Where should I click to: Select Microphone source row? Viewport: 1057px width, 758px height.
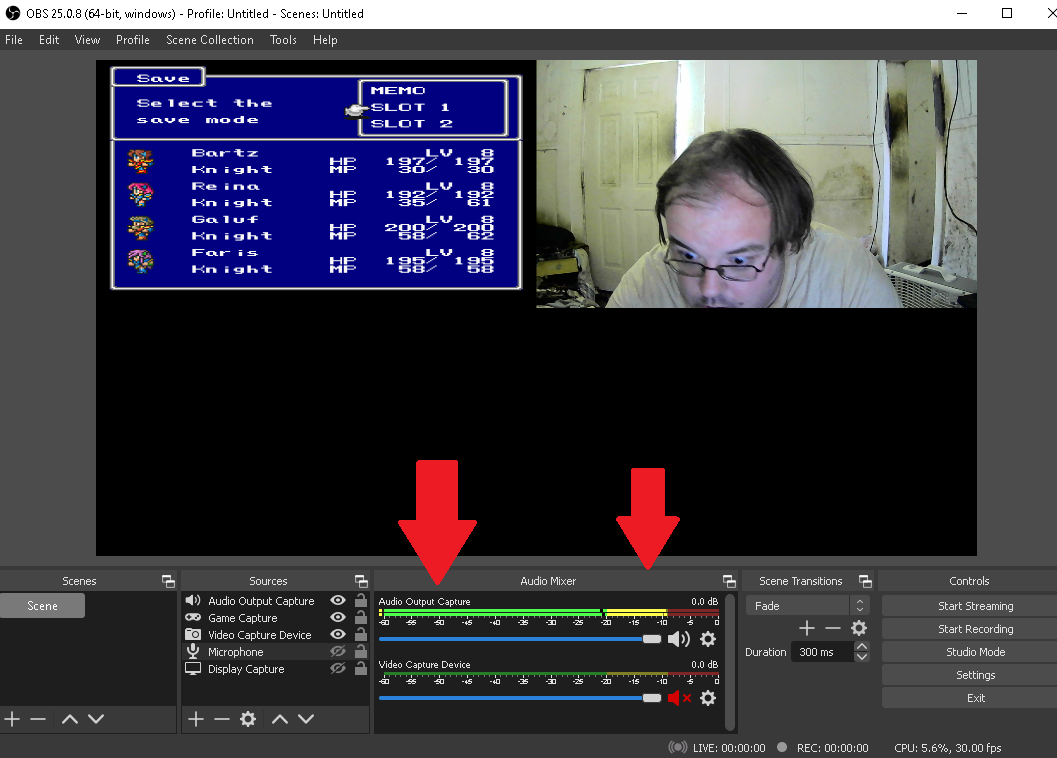pos(275,651)
